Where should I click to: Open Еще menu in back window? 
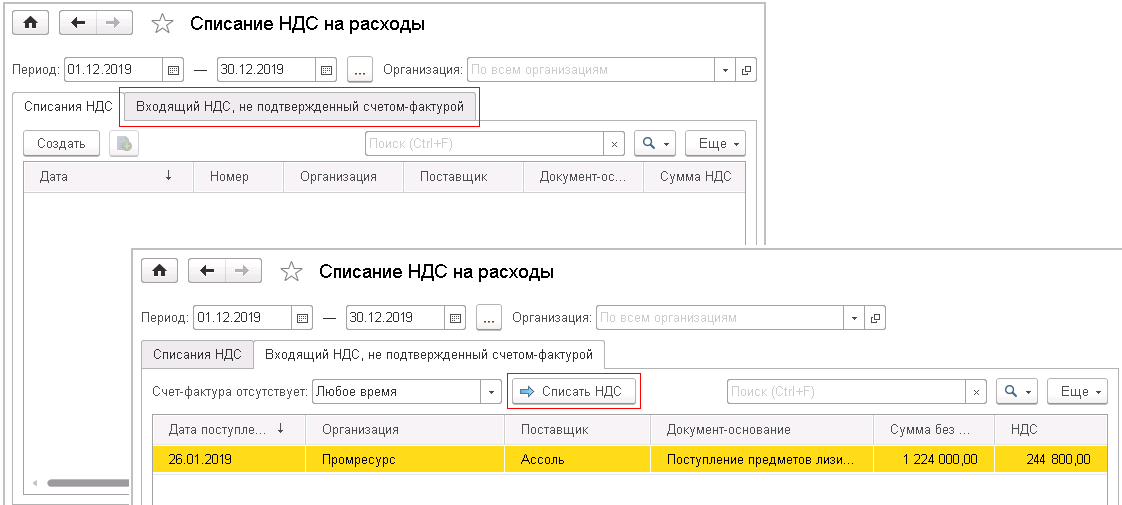pyautogui.click(x=716, y=143)
